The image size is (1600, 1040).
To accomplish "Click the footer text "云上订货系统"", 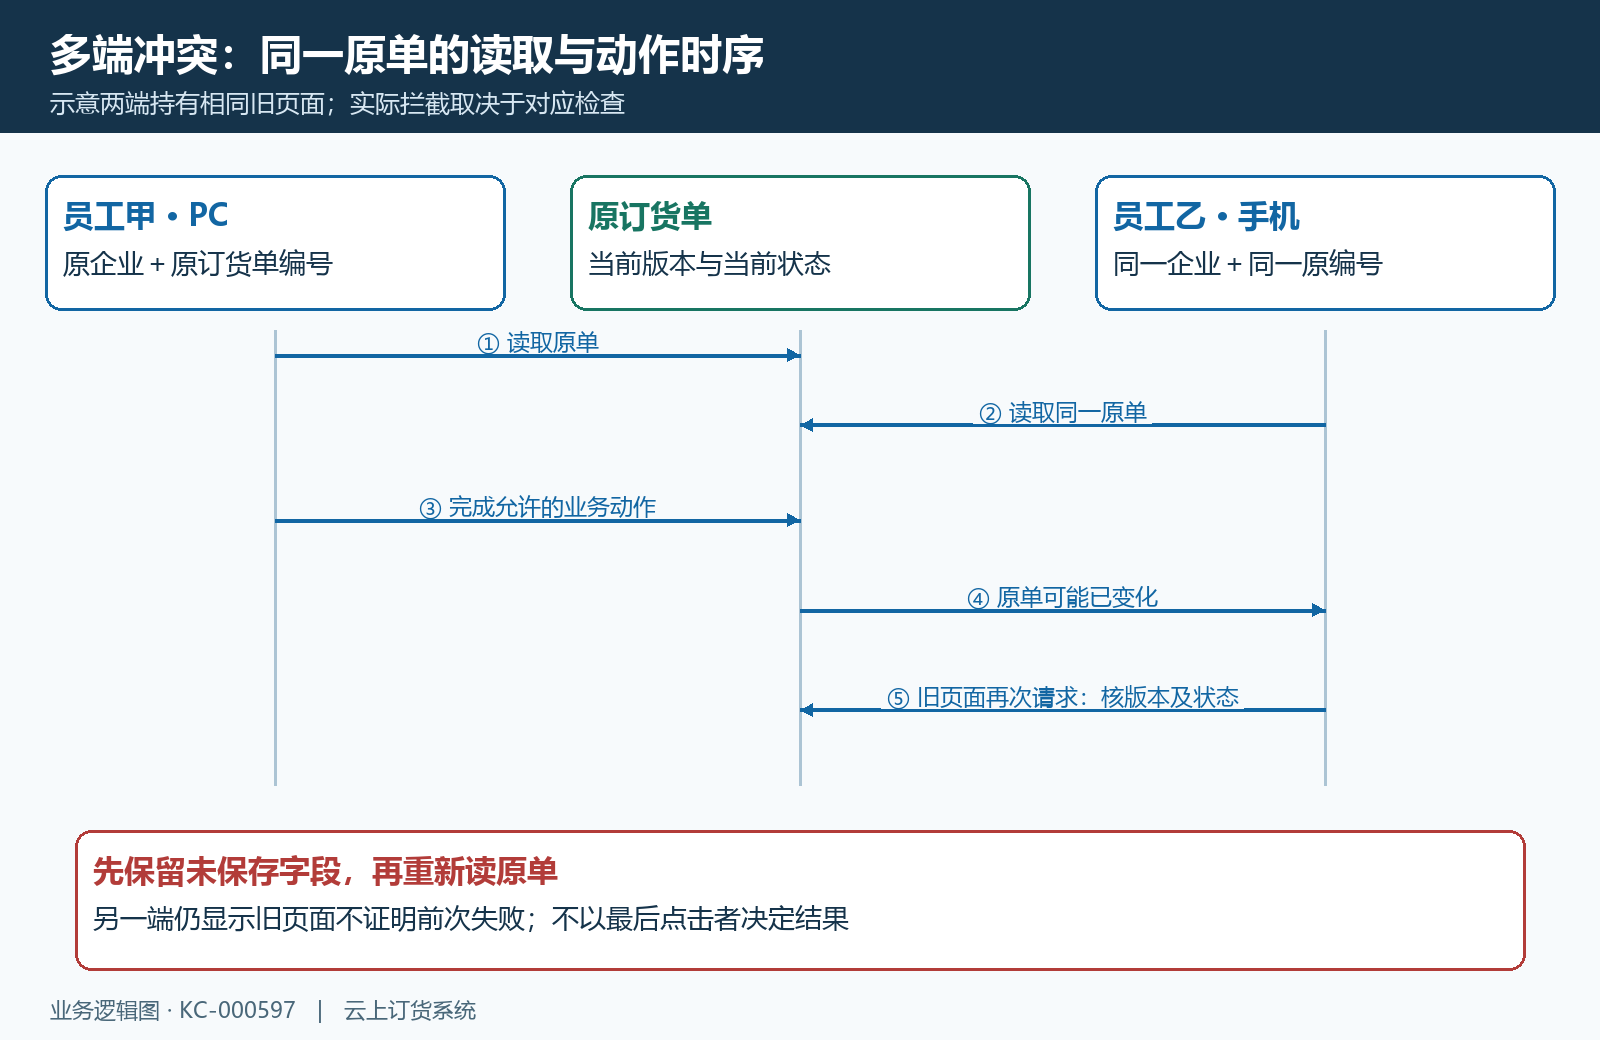I will [x=410, y=1011].
